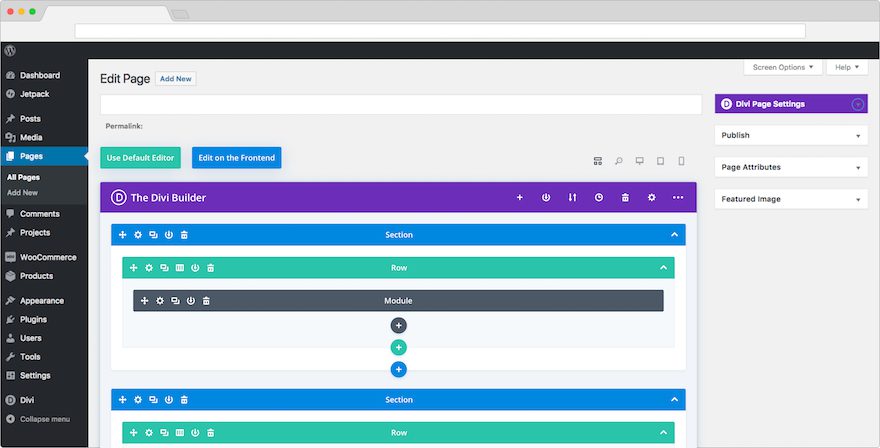Open portability arrows icon in Divi Builder header

click(x=572, y=198)
